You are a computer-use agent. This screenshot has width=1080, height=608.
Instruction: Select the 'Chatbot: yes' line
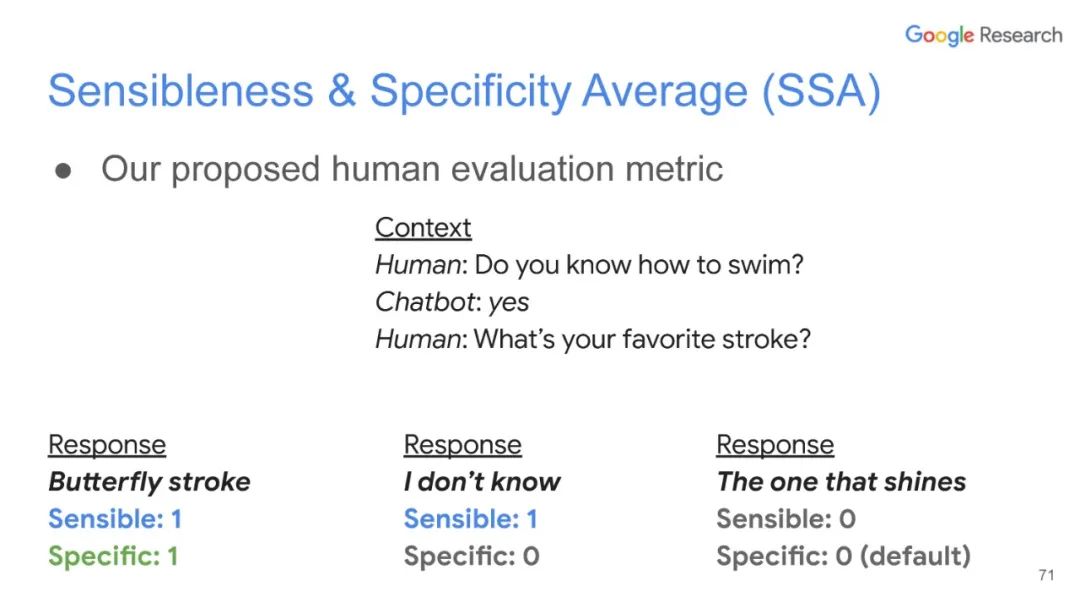pos(452,302)
